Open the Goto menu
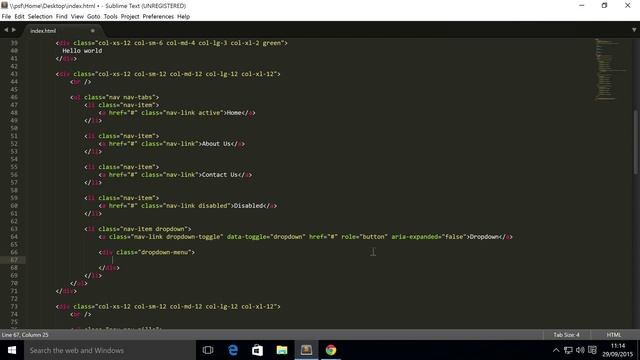The height and width of the screenshot is (360, 640). pos(93,17)
